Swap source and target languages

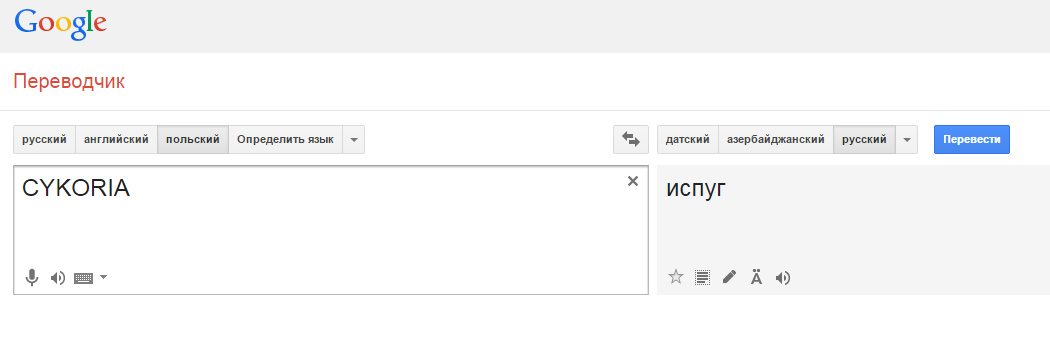point(631,139)
